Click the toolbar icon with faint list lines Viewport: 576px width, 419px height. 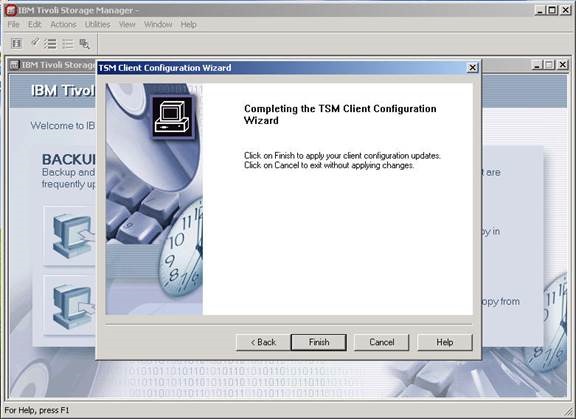click(68, 44)
